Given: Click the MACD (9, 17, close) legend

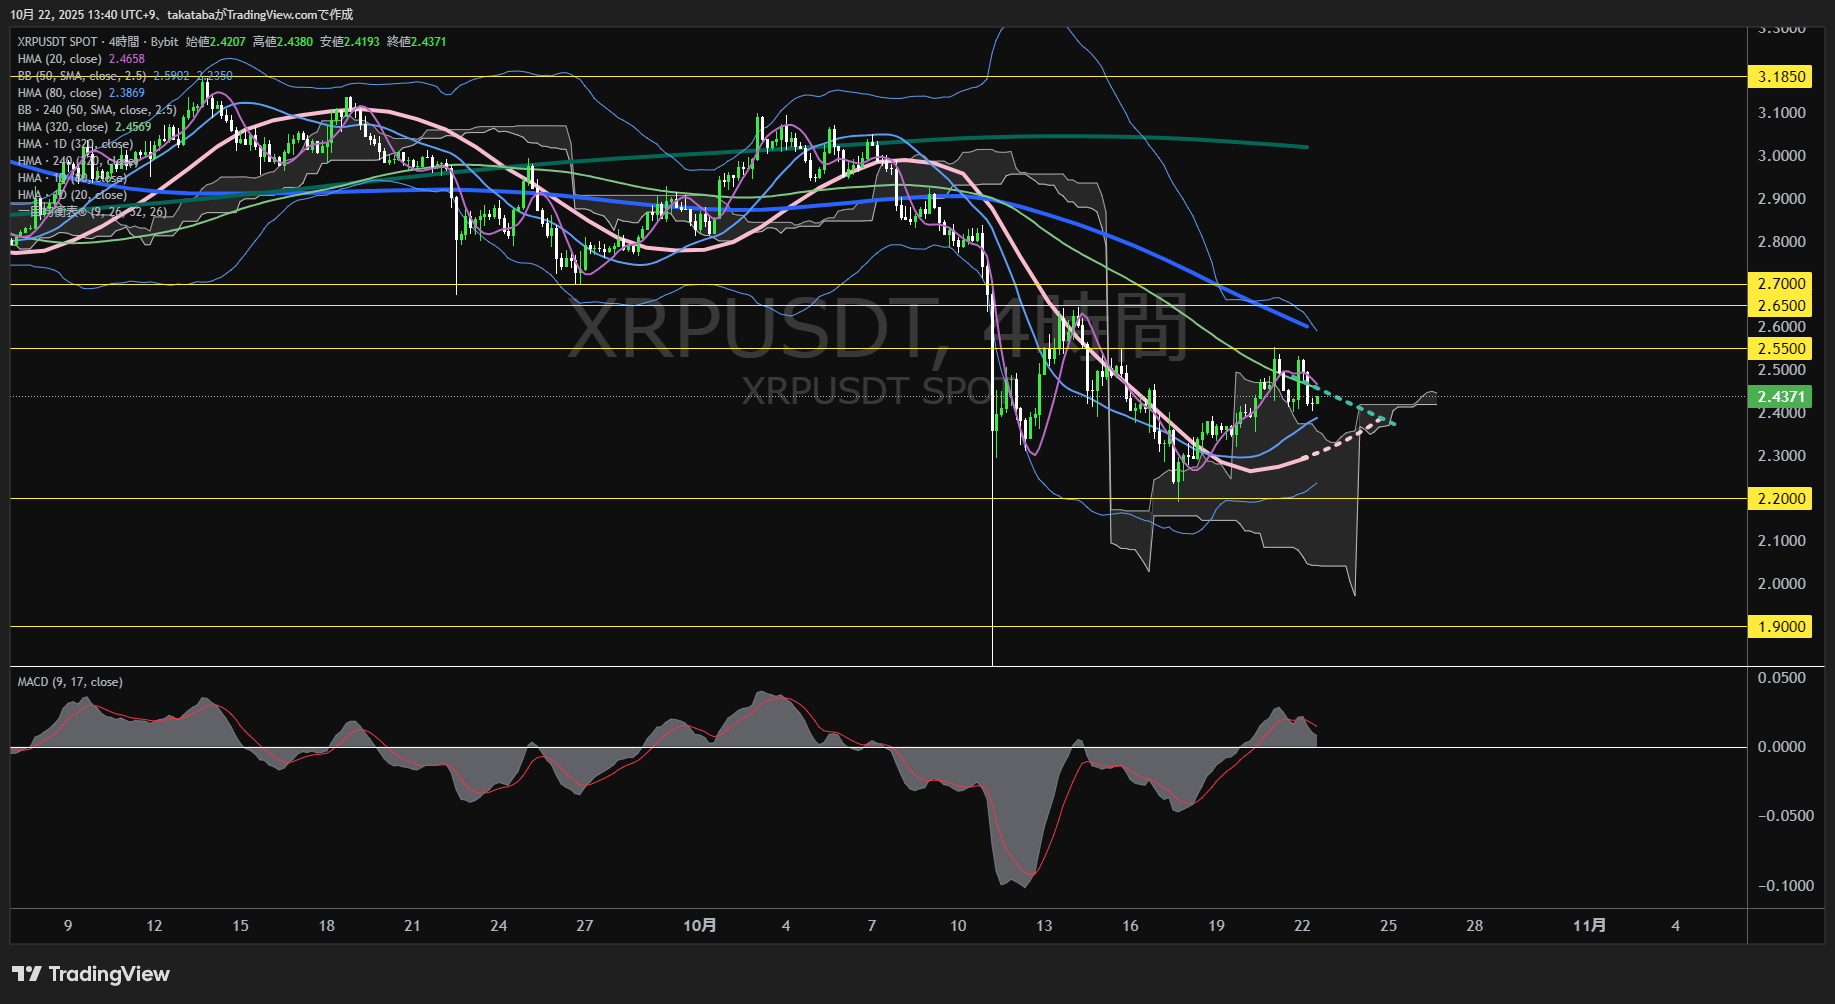Looking at the screenshot, I should [70, 682].
